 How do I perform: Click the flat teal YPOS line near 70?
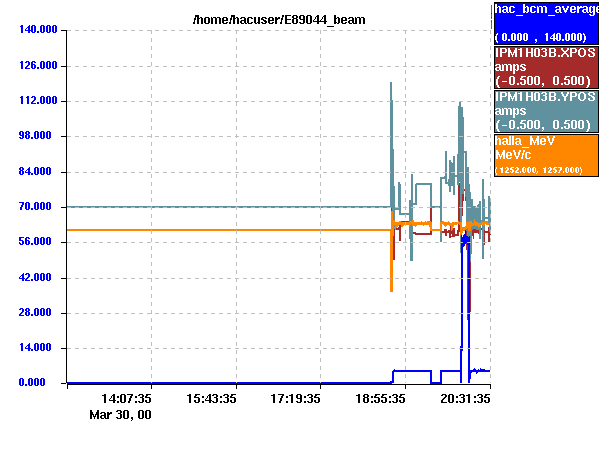(230, 207)
